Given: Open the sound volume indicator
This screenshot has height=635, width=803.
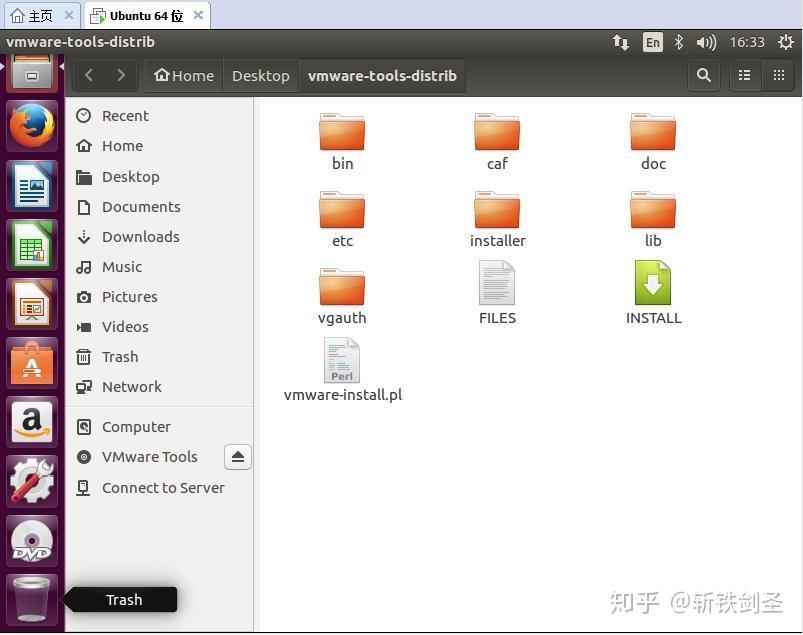Looking at the screenshot, I should [x=706, y=42].
